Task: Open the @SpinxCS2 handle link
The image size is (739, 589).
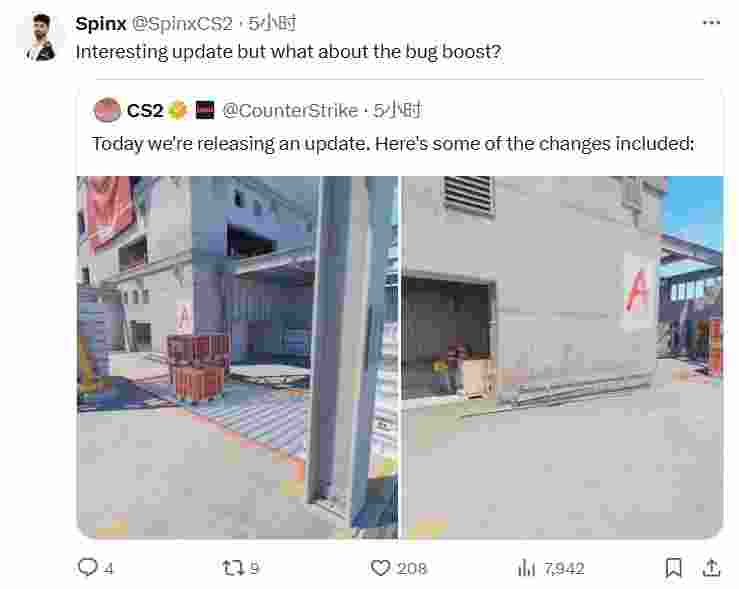Action: coord(182,24)
